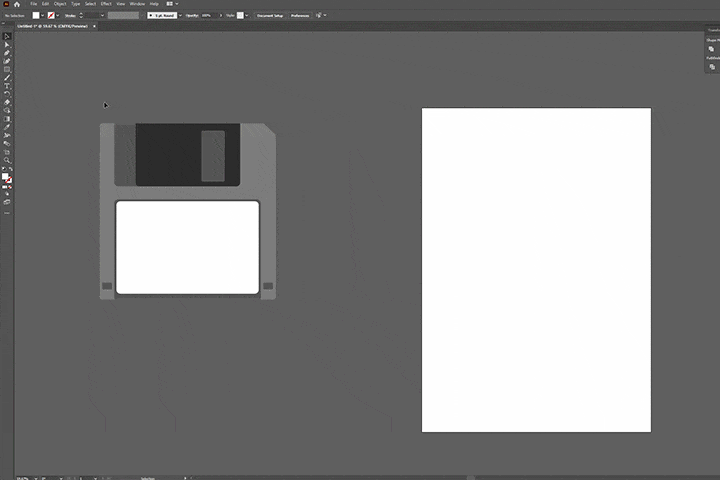Select the Shape Builder tool
This screenshot has height=480, width=720.
coord(7,111)
